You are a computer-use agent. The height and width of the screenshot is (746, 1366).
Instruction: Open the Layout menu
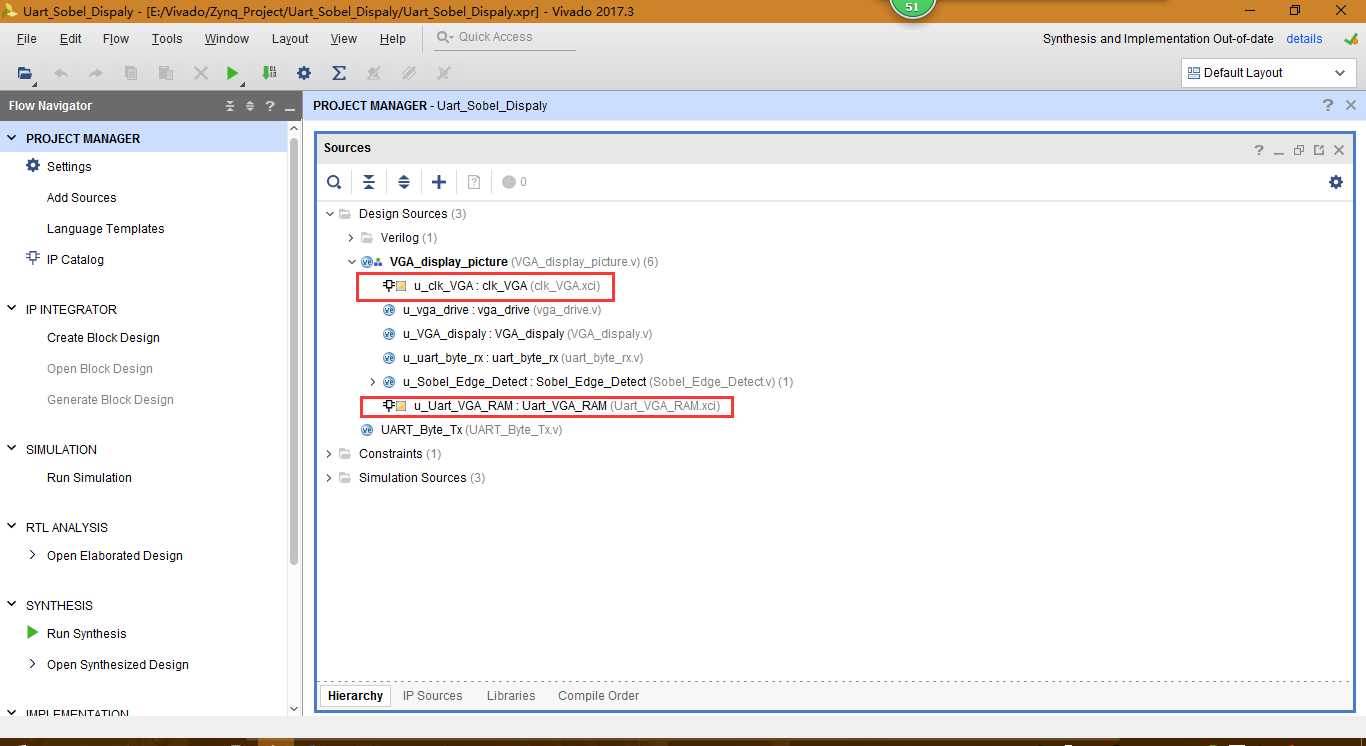tap(290, 39)
